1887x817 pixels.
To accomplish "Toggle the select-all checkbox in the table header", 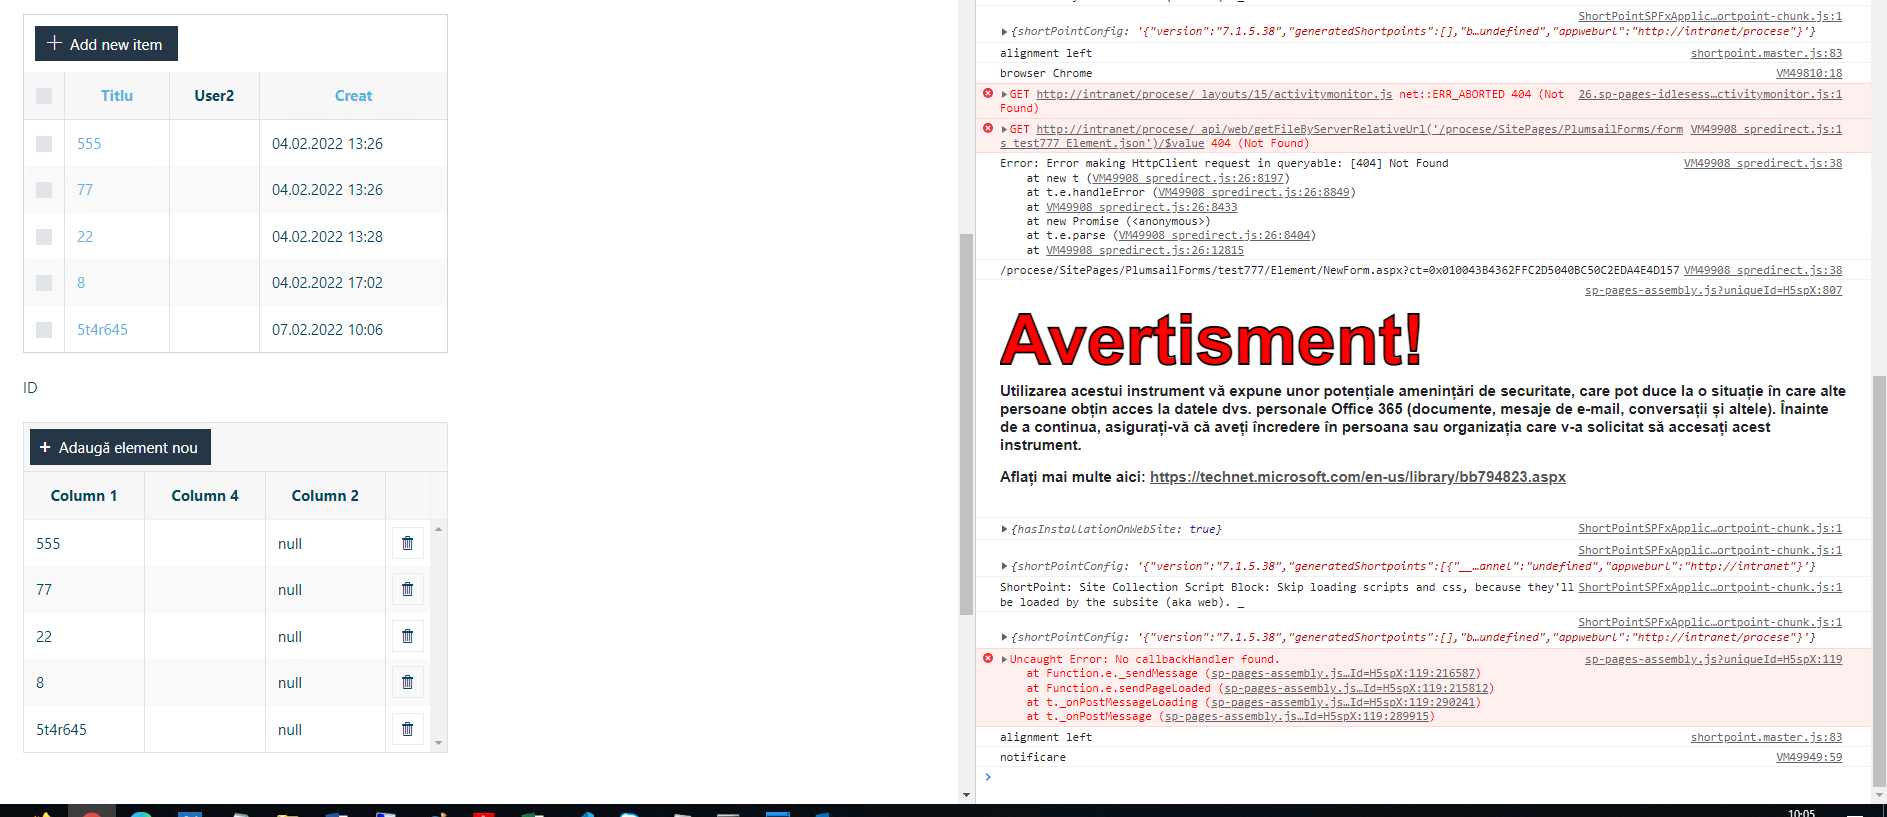I will (44, 96).
